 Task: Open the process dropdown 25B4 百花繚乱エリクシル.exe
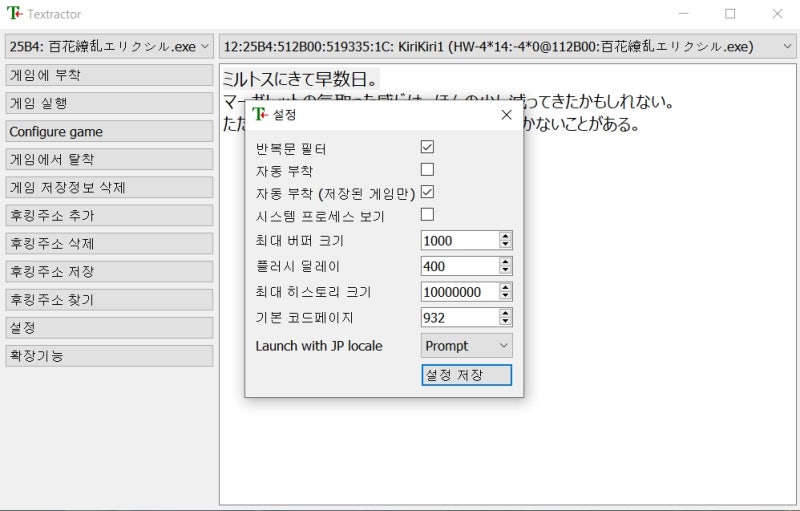(x=109, y=46)
